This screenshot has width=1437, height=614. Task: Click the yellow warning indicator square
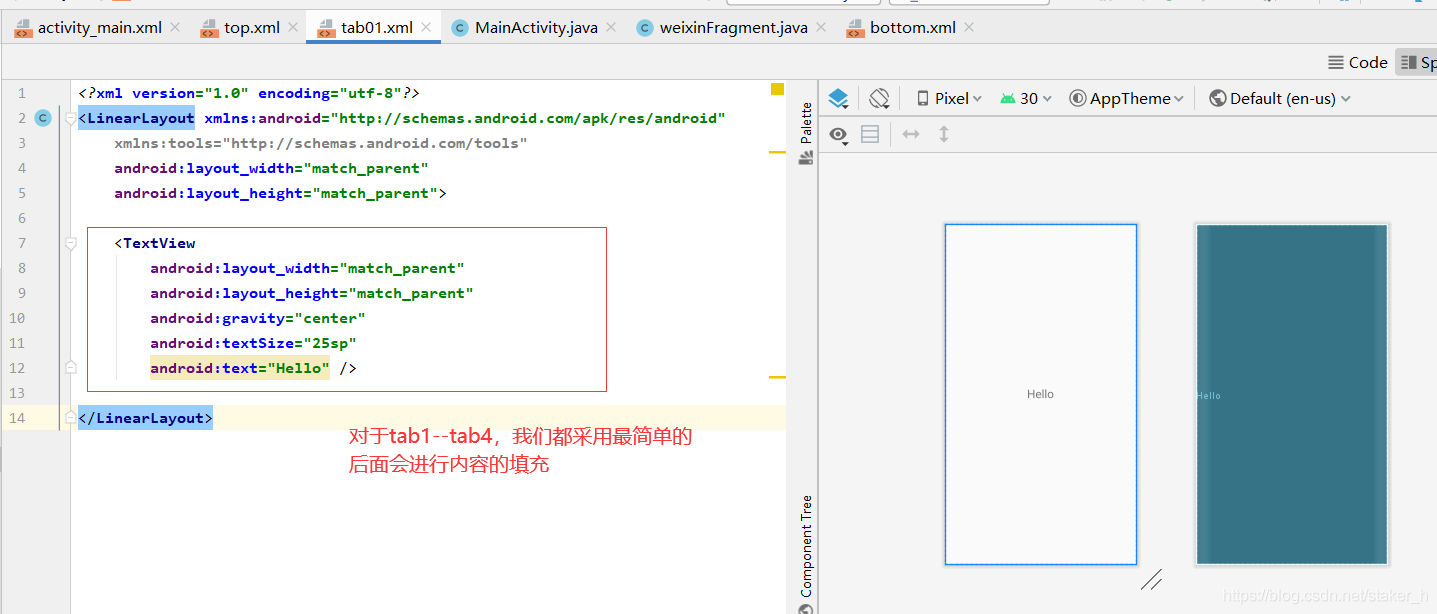pos(777,90)
